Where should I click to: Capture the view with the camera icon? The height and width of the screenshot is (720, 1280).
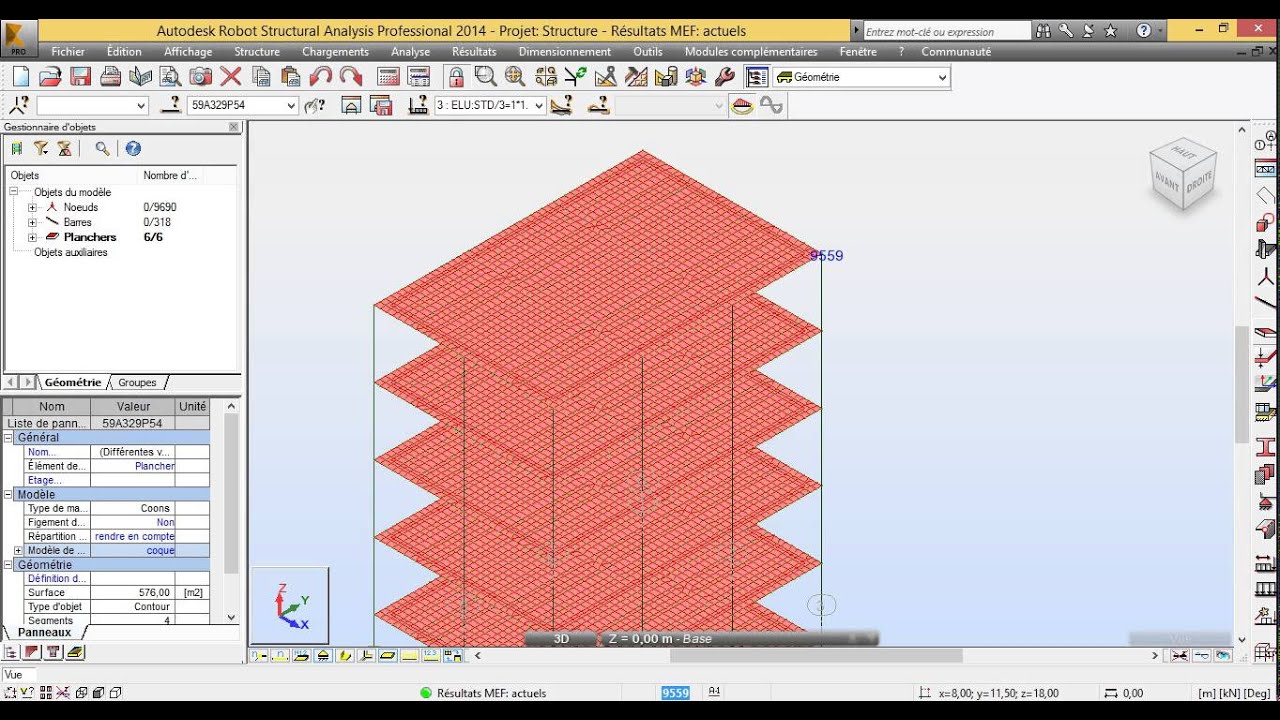(201, 77)
